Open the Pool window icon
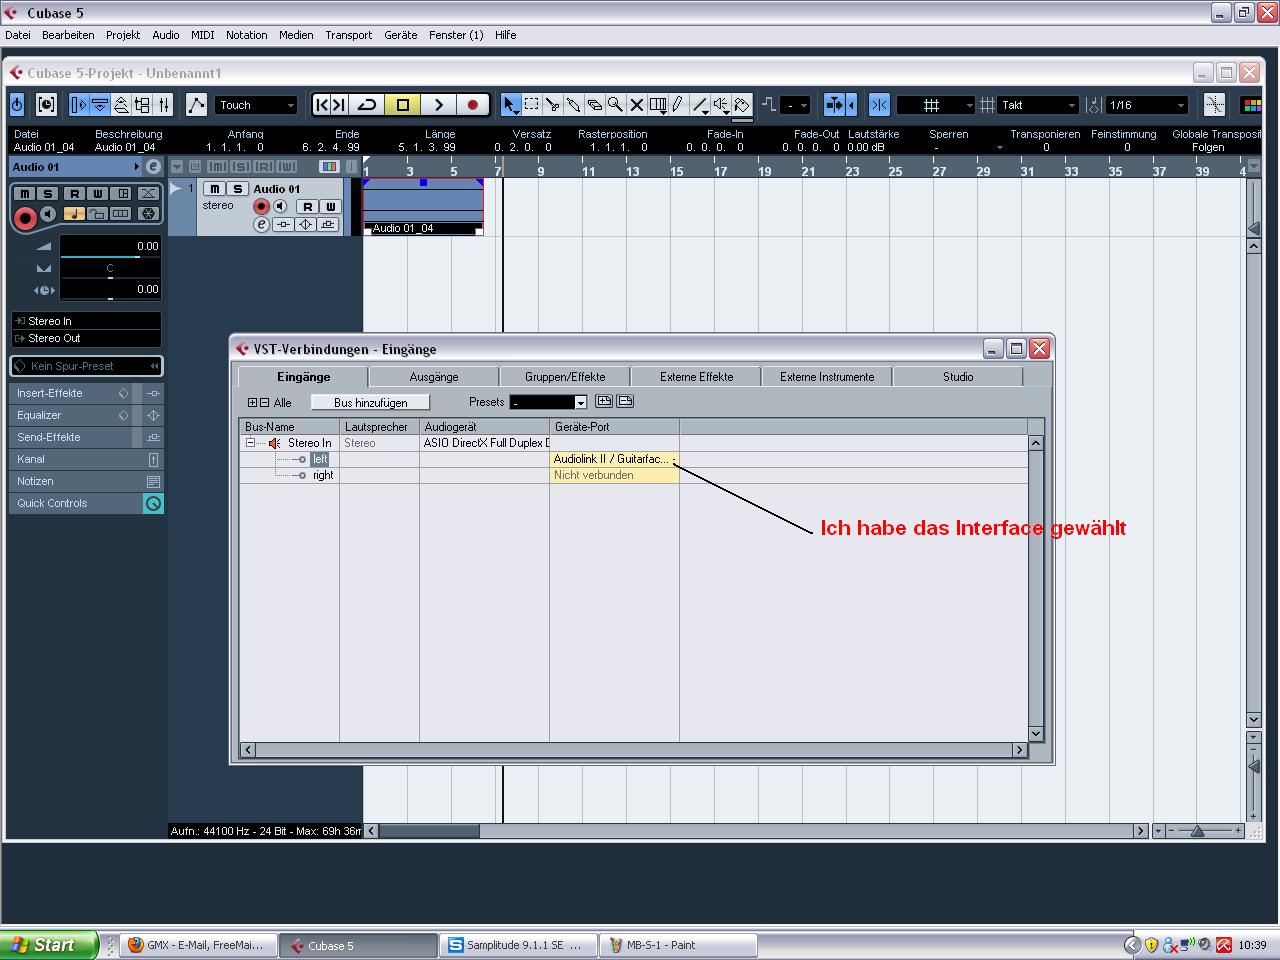This screenshot has width=1280, height=960. 142,104
